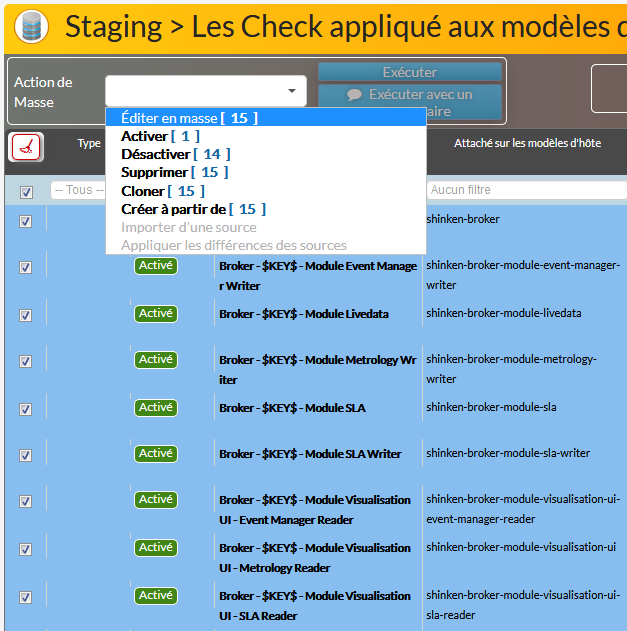Click Activé badge of Event Manager Reader row
This screenshot has height=631, width=627.
coord(156,499)
